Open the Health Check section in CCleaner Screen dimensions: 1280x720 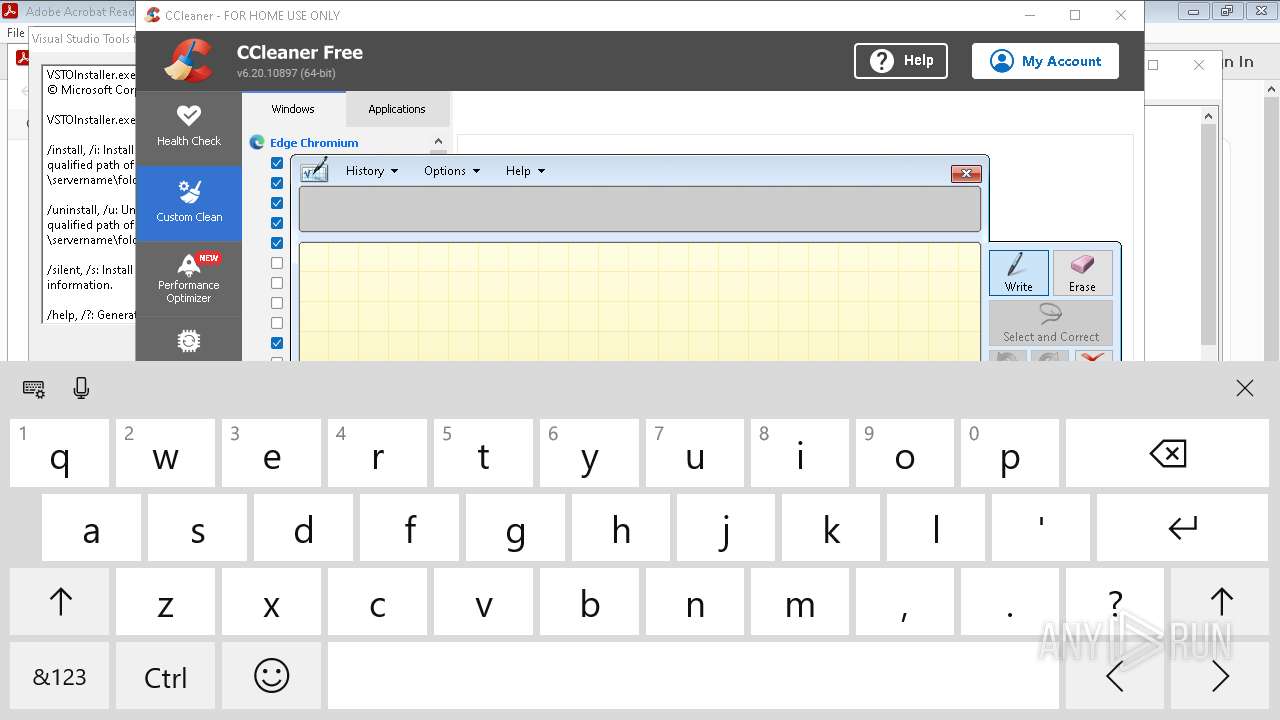188,127
